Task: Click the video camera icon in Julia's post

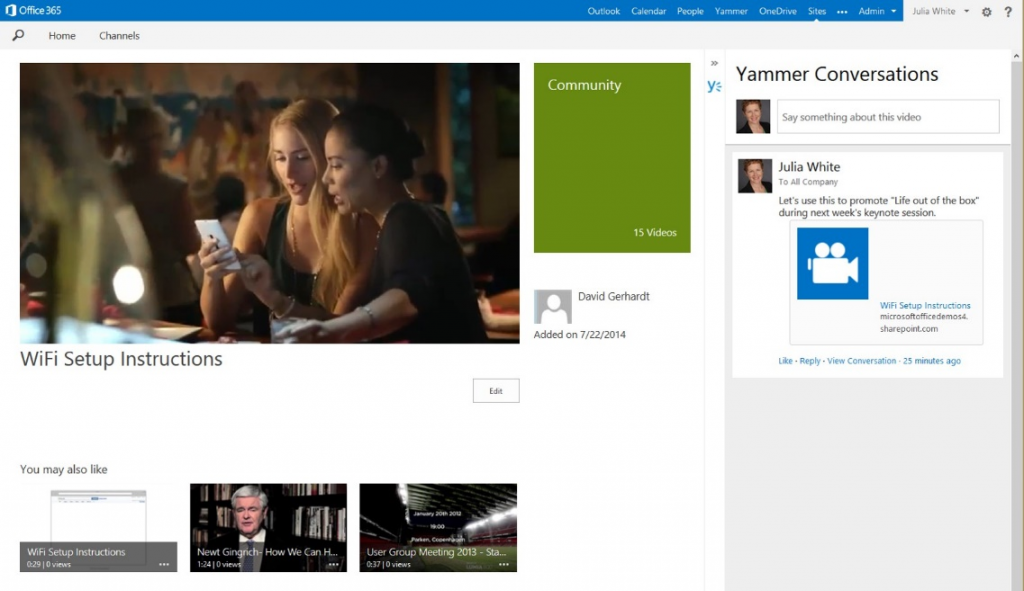Action: tap(832, 264)
